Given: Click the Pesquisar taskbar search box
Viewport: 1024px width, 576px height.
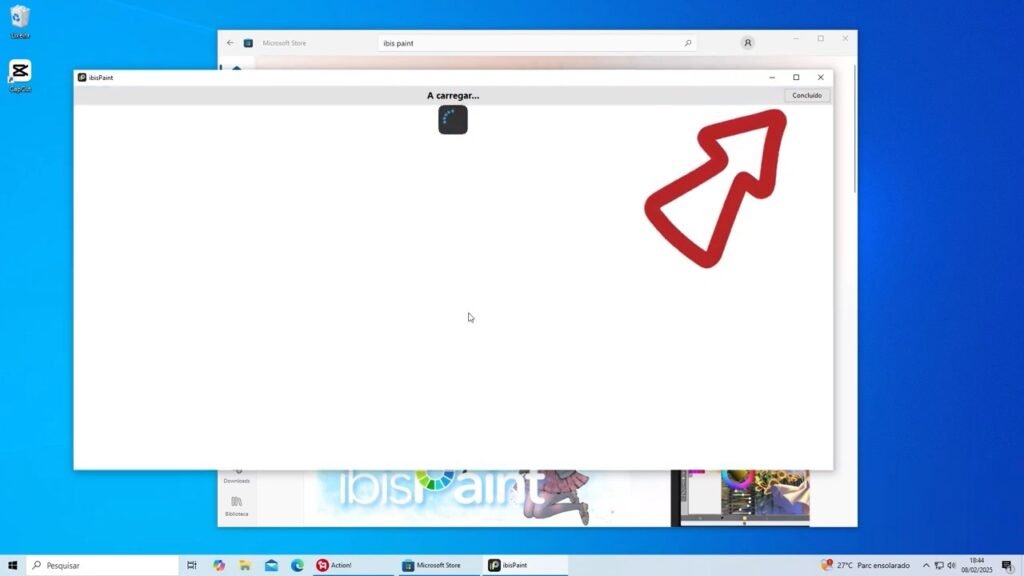Looking at the screenshot, I should coord(103,566).
